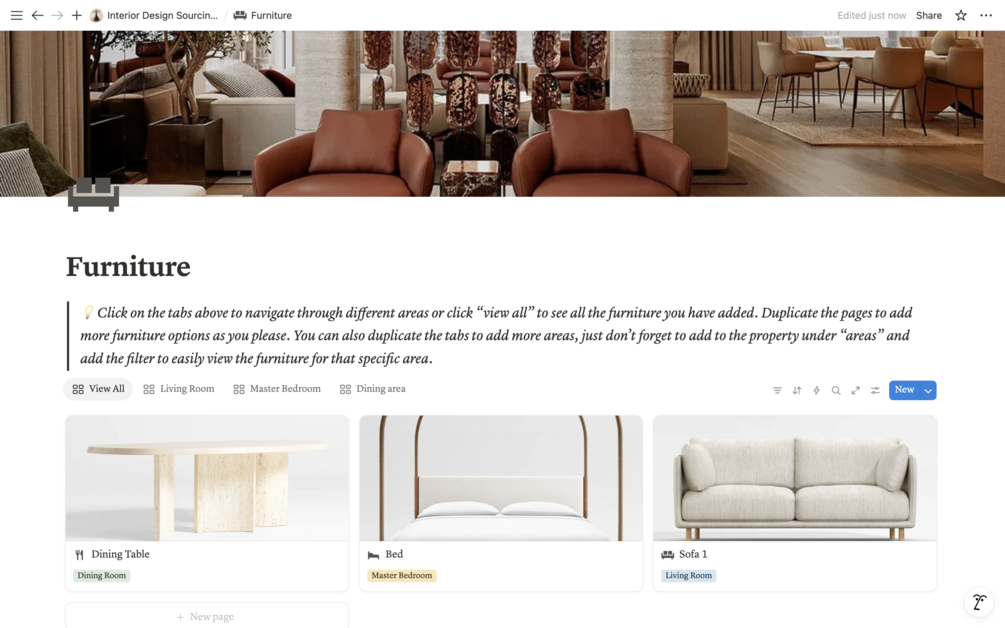Click the blue New button
Image resolution: width=1005 pixels, height=628 pixels.
click(904, 390)
